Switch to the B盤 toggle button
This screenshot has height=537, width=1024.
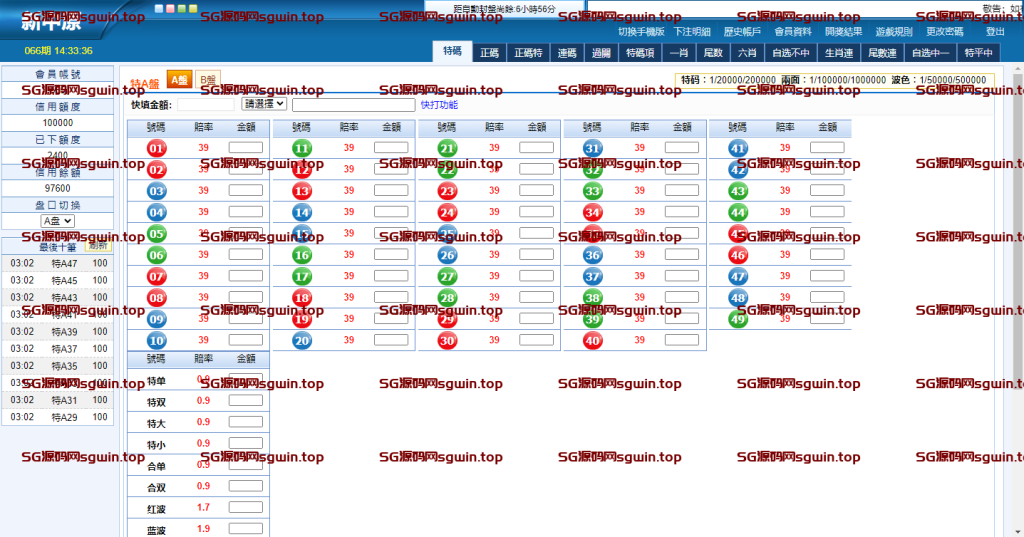point(207,80)
